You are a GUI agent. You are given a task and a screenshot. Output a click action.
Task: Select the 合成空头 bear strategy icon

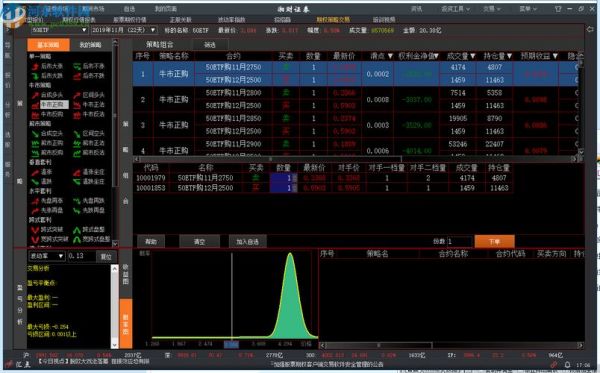35,134
